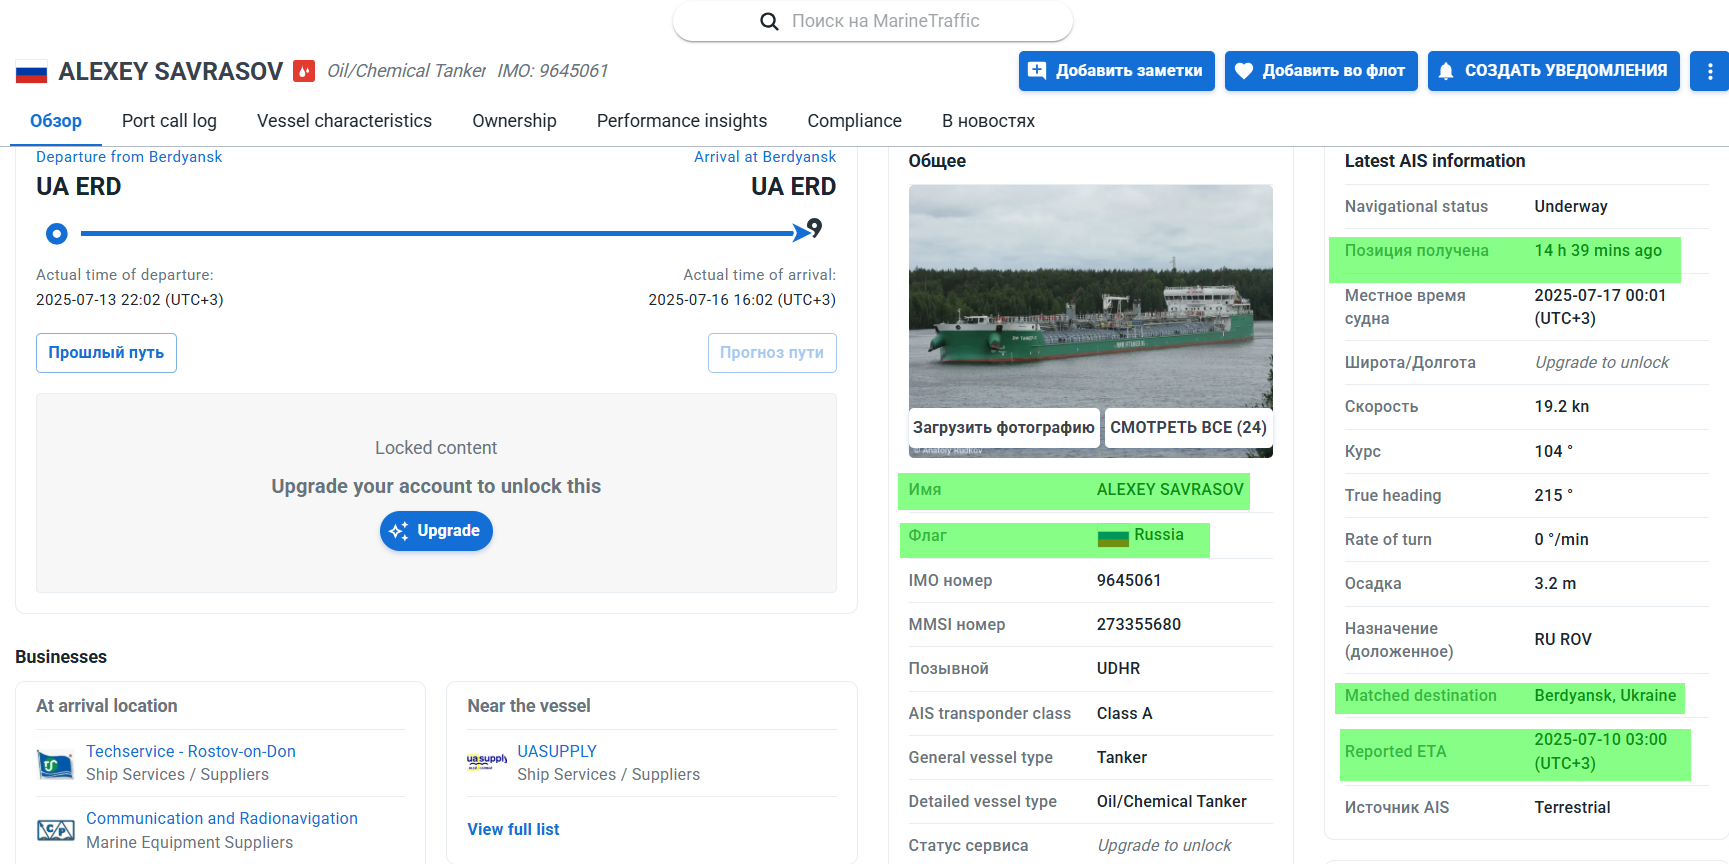Open the View full list link
The width and height of the screenshot is (1729, 864).
pos(513,829)
